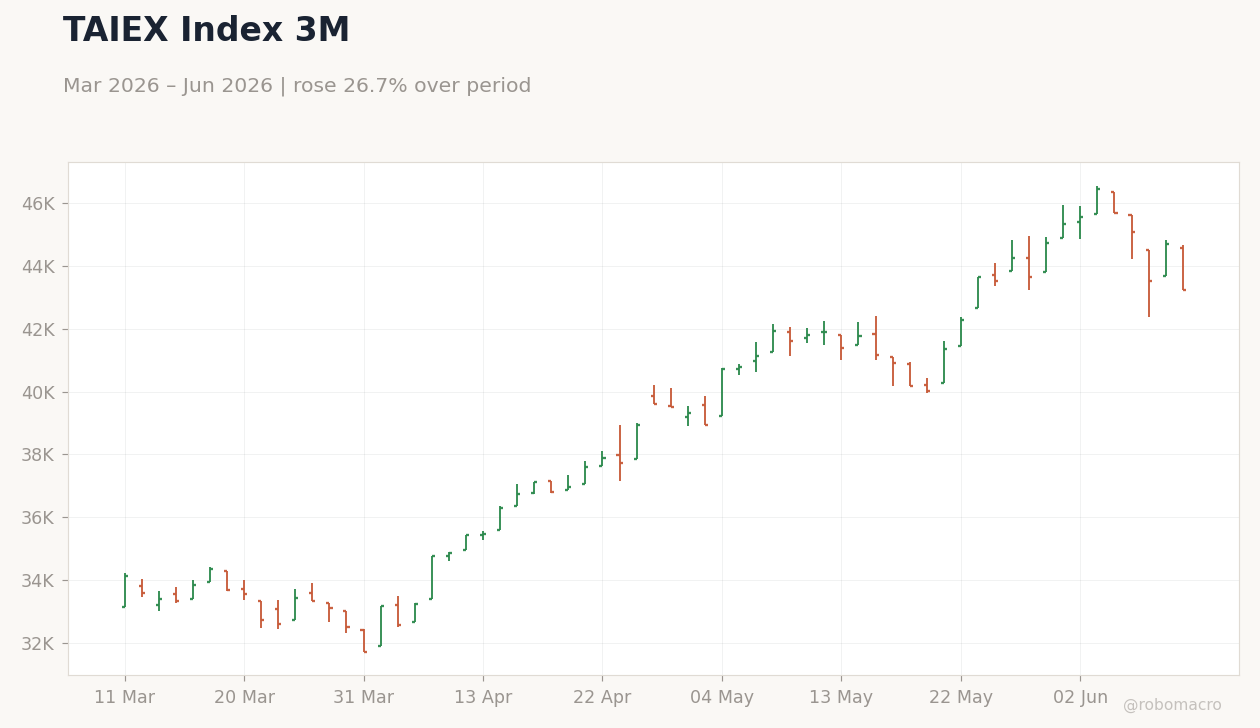Click the 31 Mar x-axis date label
The image size is (1260, 728).
tap(364, 698)
